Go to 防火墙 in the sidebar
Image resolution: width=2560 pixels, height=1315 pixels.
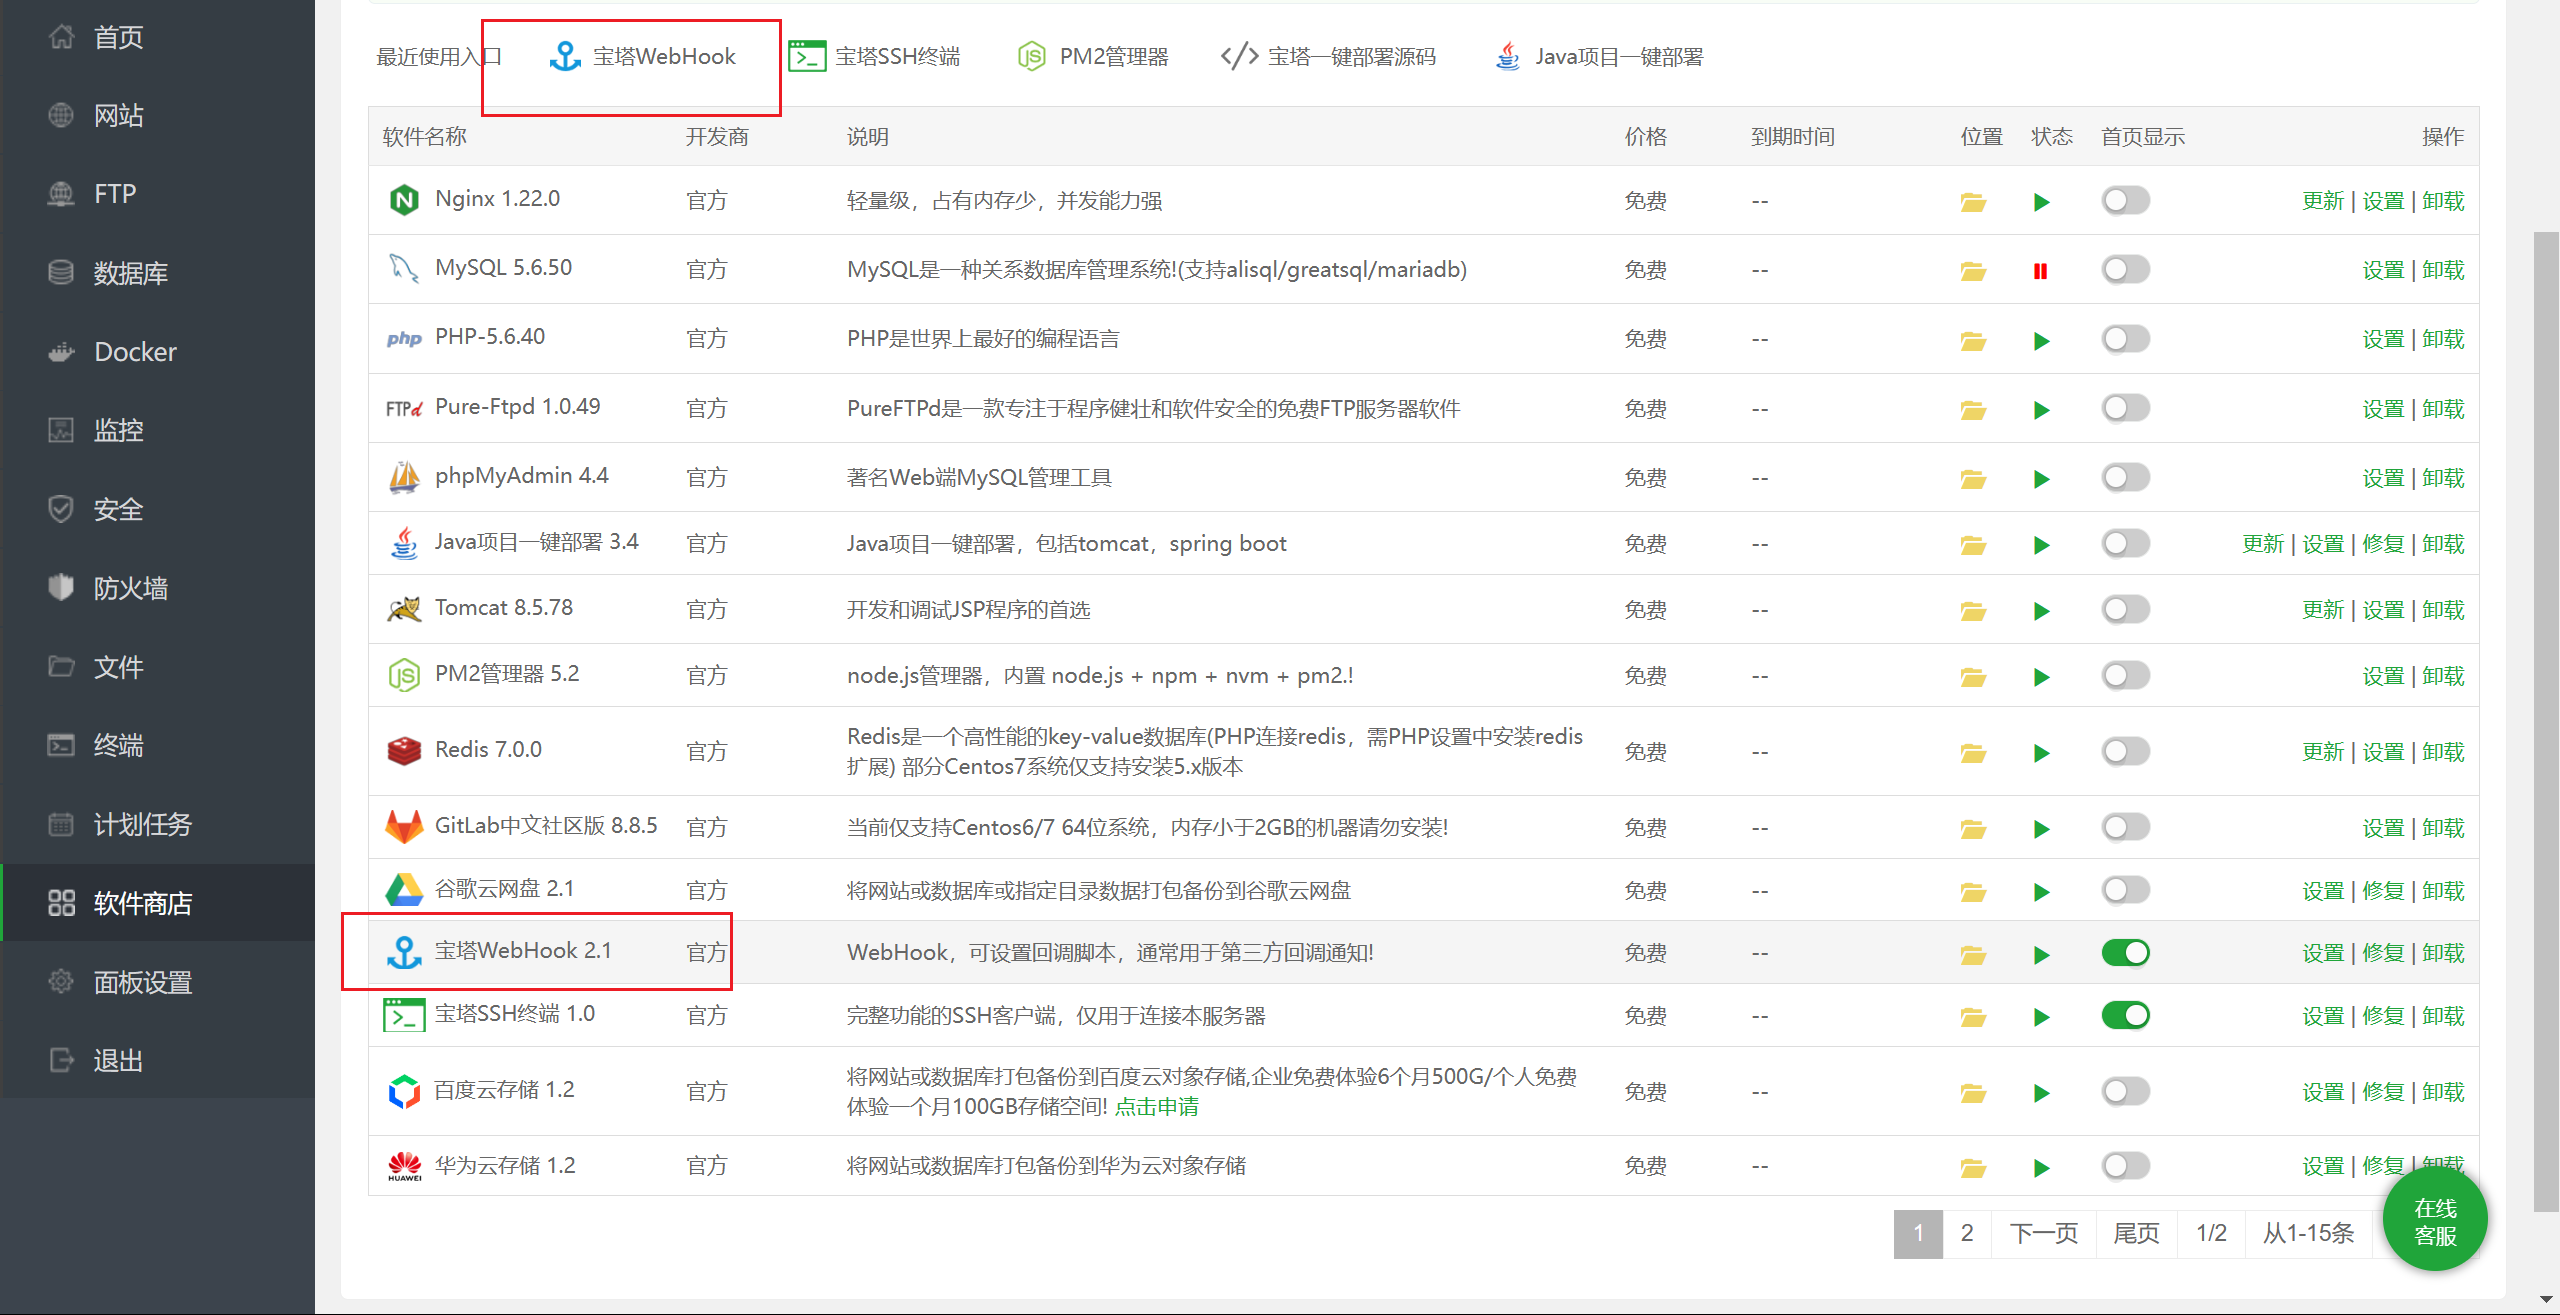point(130,588)
